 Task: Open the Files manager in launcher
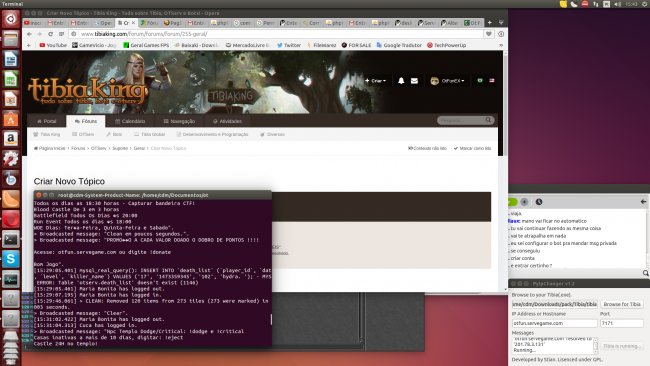point(11,39)
